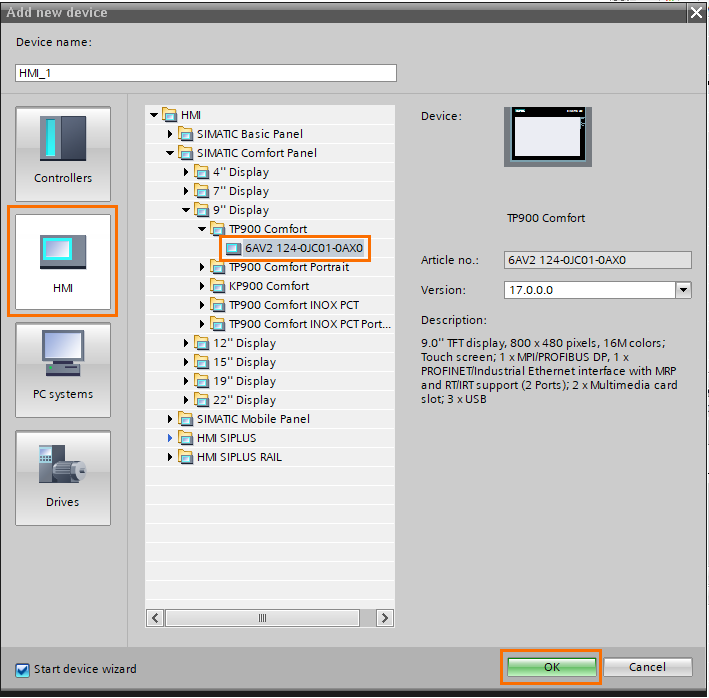Click the 7" Display folder icon
The width and height of the screenshot is (709, 698).
(x=202, y=191)
